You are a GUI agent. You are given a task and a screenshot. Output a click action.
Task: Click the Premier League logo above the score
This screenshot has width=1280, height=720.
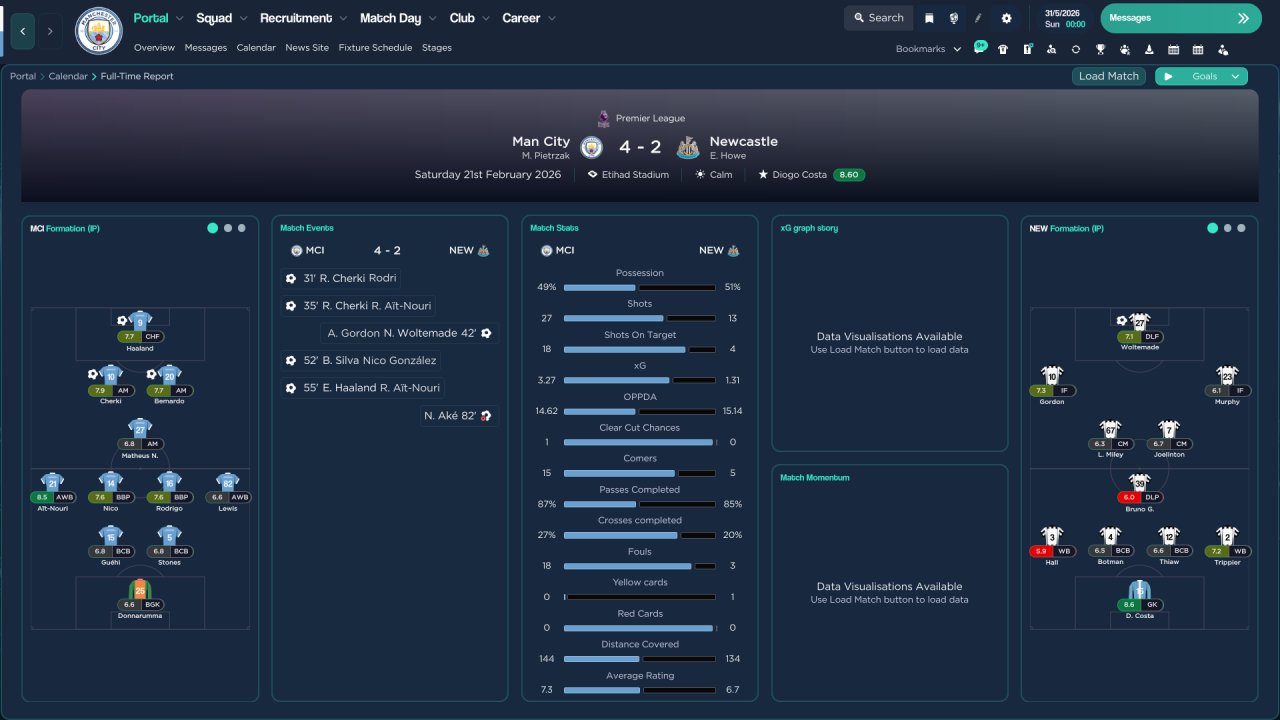click(x=603, y=118)
